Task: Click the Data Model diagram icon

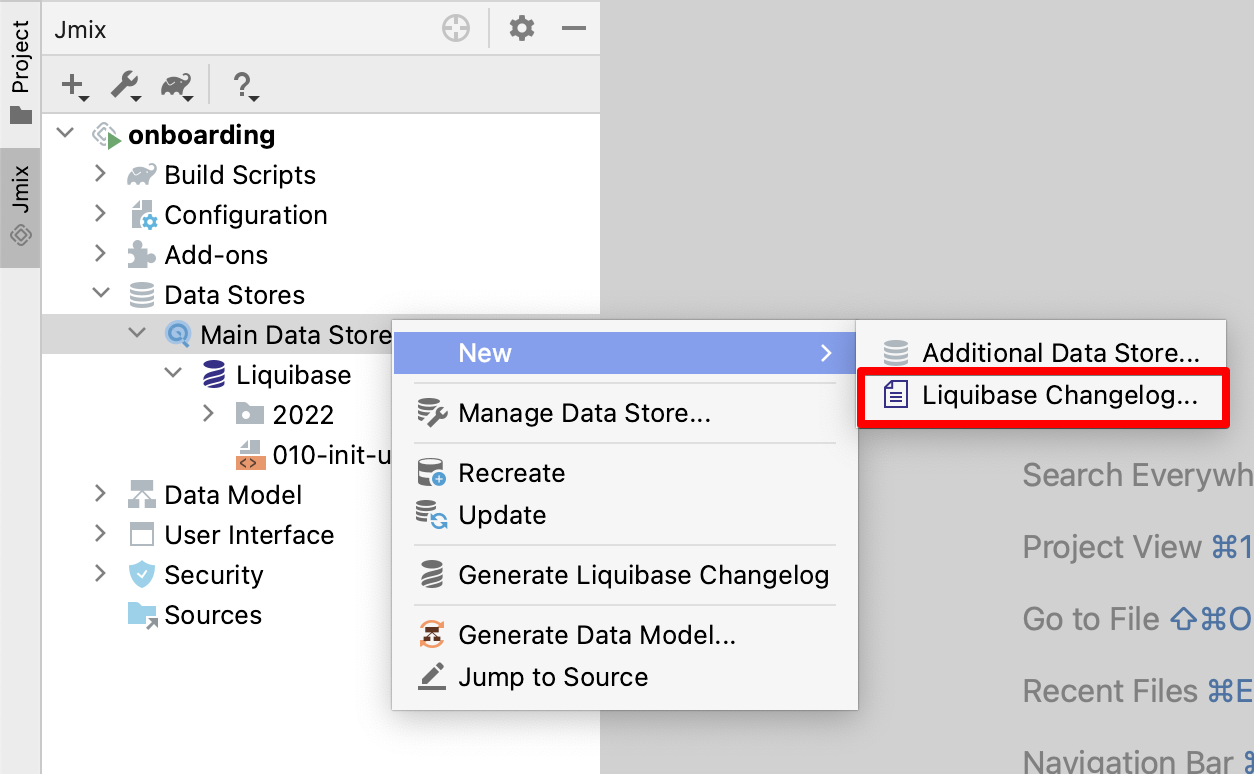Action: click(142, 495)
